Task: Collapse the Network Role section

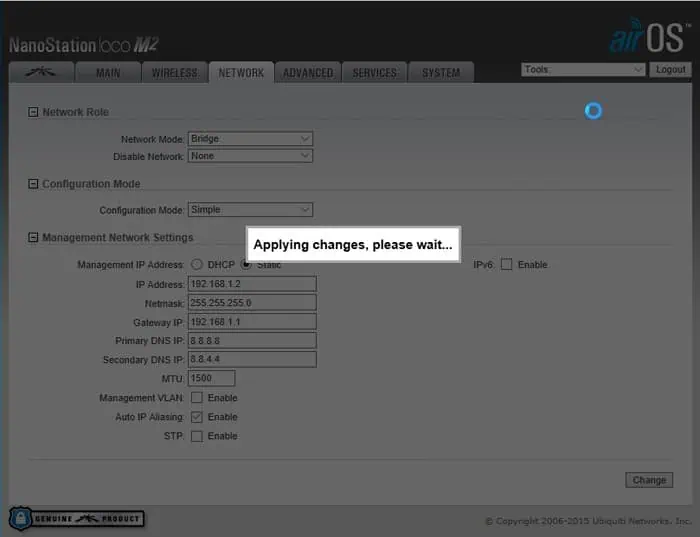Action: click(x=33, y=113)
